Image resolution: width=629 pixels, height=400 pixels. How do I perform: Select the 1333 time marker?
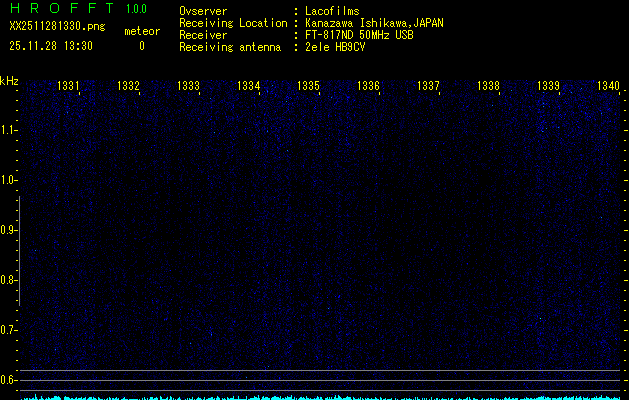coord(189,87)
